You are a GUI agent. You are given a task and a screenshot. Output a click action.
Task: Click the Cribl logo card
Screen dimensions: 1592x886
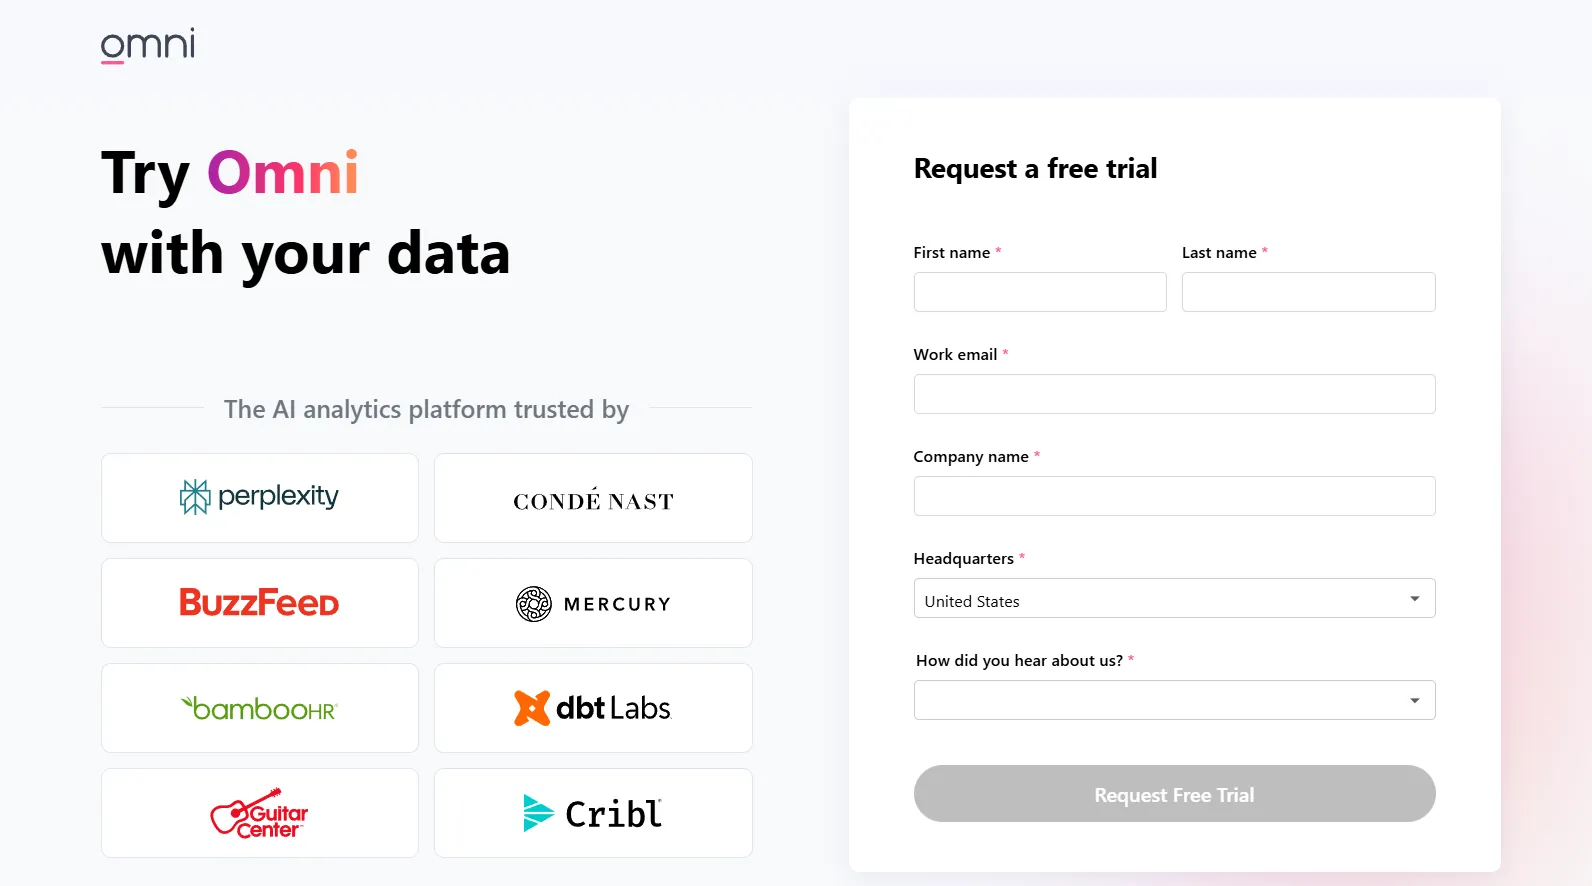click(x=593, y=813)
